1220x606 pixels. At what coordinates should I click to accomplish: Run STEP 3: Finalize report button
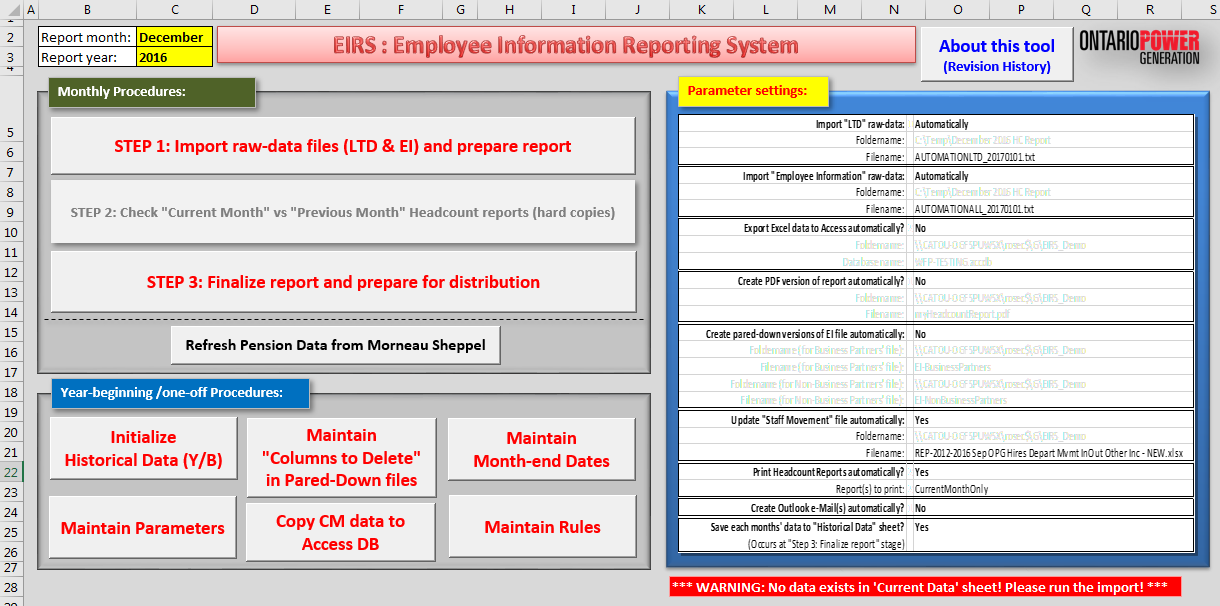click(343, 282)
